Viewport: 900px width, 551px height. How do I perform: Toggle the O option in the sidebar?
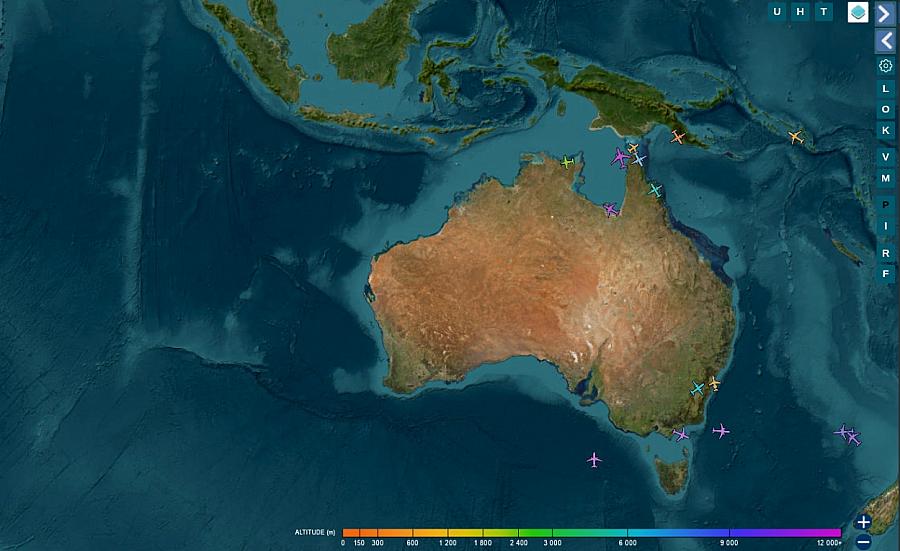[x=885, y=109]
